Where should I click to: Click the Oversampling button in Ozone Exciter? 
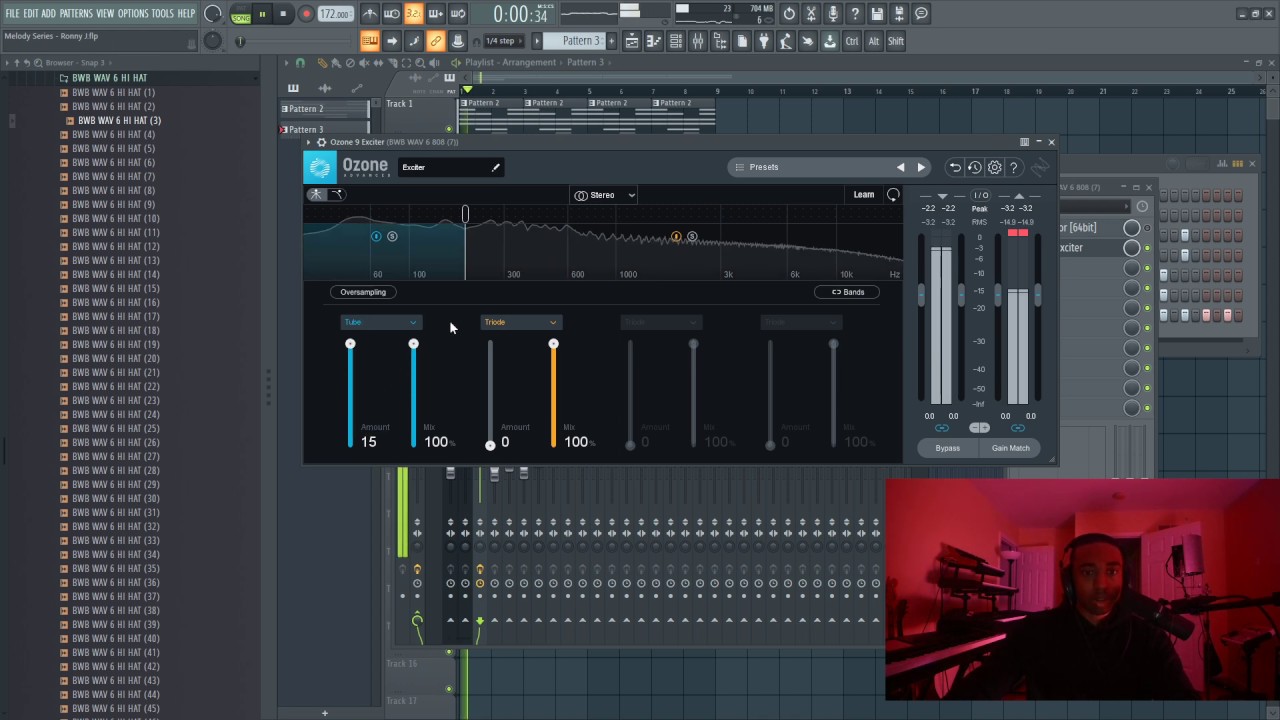pos(363,292)
